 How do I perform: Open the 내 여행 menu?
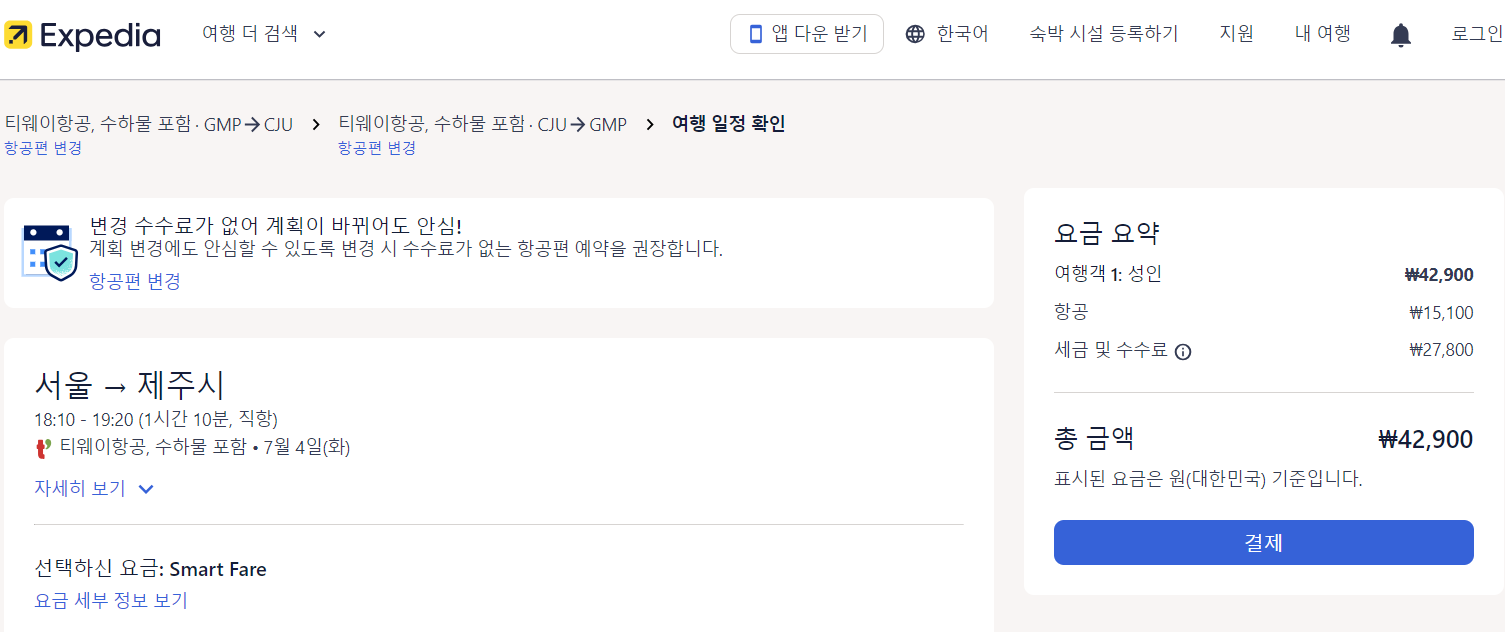tap(1321, 33)
